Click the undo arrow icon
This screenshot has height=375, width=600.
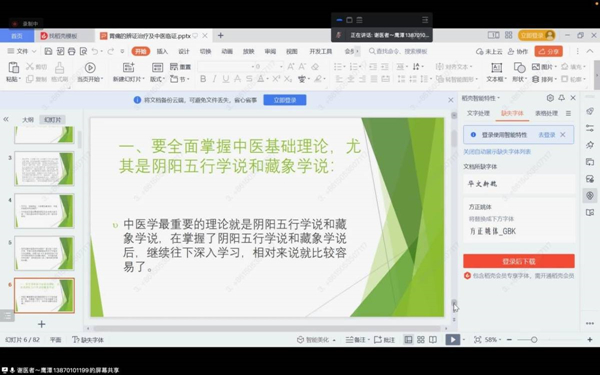point(95,51)
